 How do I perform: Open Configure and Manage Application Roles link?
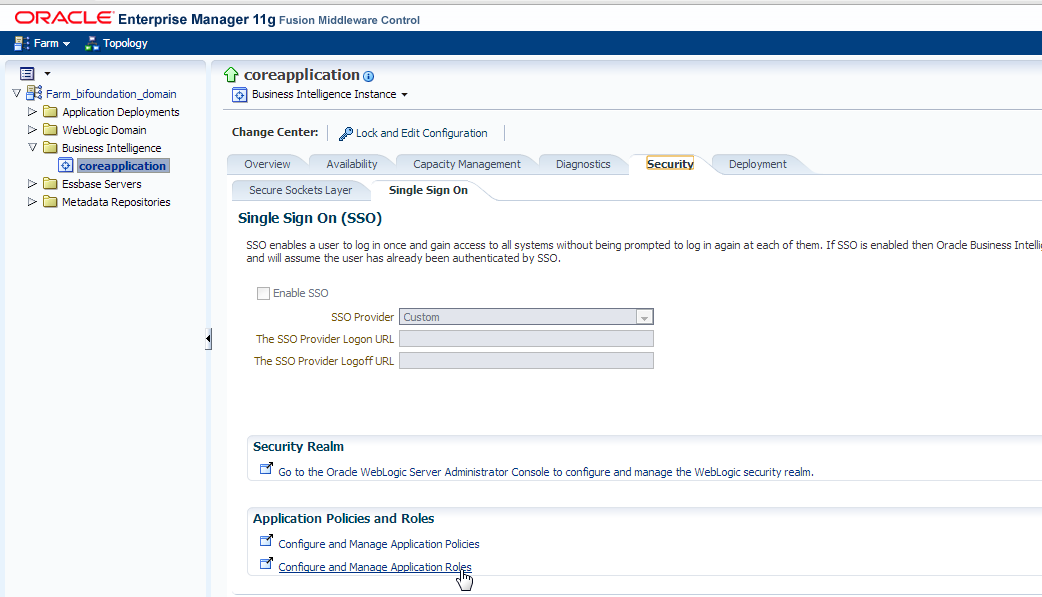click(375, 567)
